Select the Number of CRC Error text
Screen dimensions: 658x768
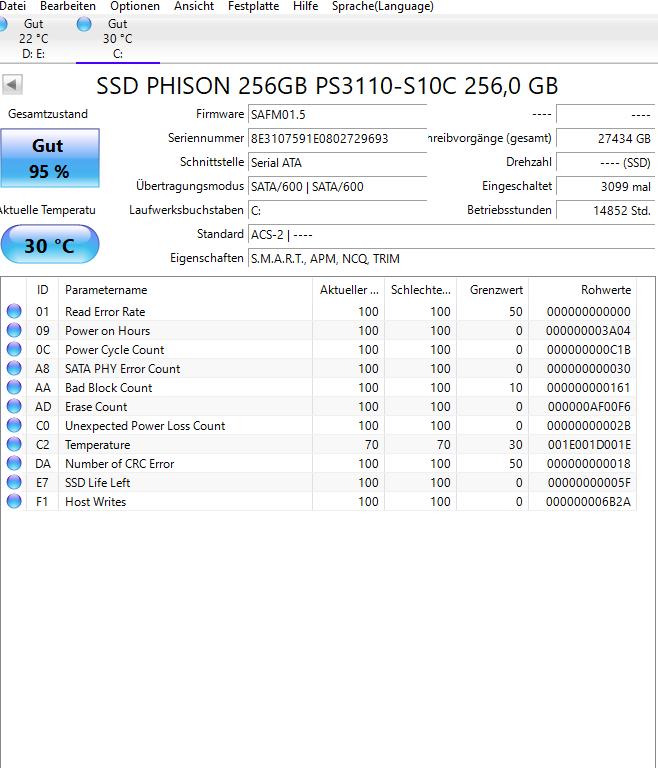point(120,463)
